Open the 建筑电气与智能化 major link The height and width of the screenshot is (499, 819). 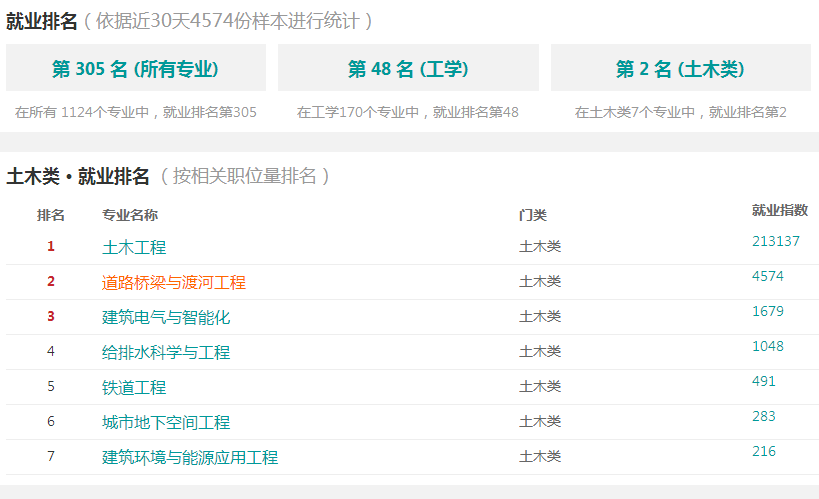tap(166, 317)
